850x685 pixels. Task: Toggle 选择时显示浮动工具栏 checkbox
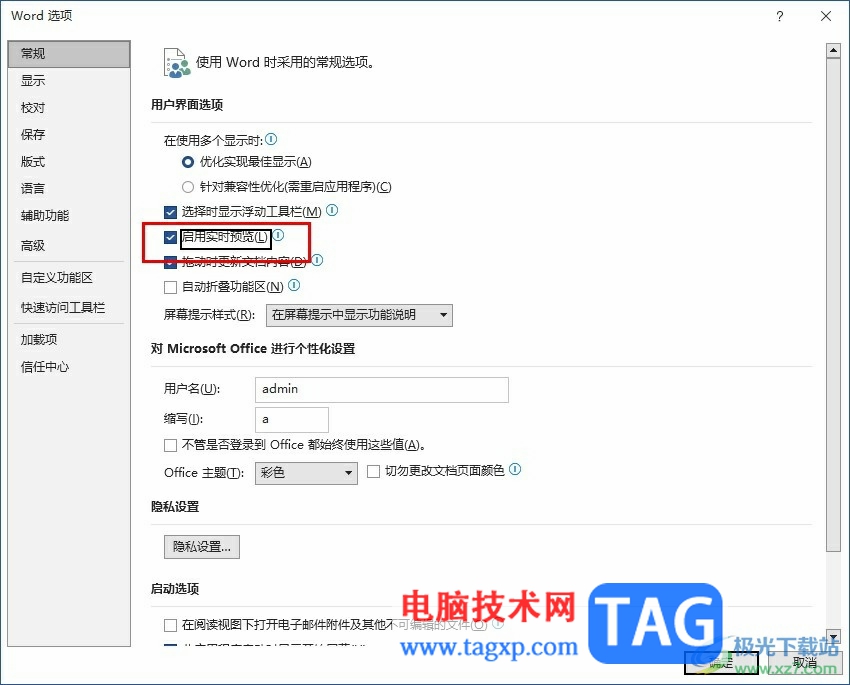(x=170, y=212)
